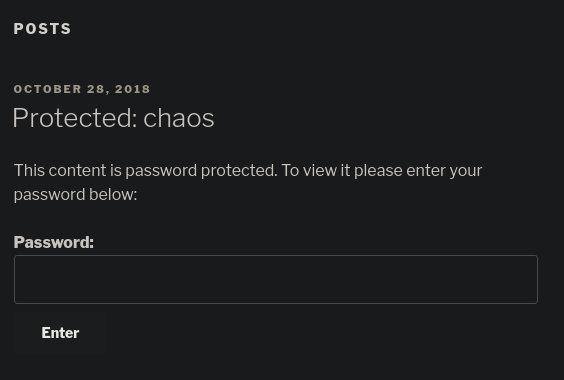The height and width of the screenshot is (380, 564).
Task: Open the October 28, 2018 date link
Action: coord(82,89)
